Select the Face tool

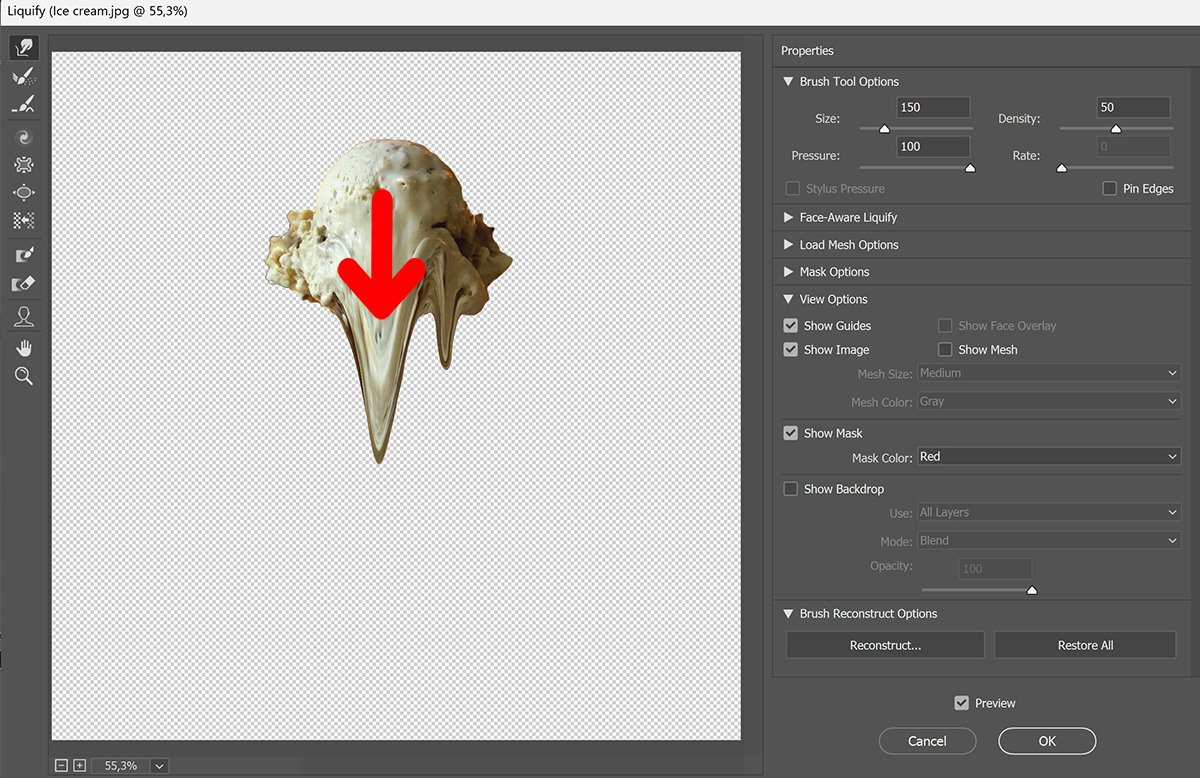pos(23,315)
